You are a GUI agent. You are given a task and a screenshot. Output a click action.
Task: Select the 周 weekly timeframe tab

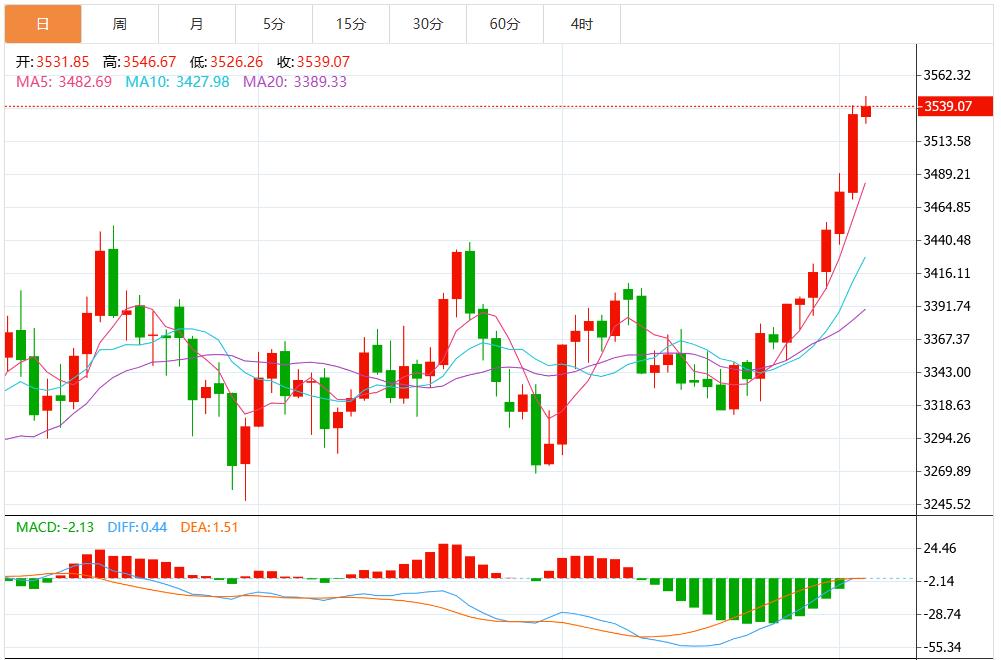(x=119, y=24)
